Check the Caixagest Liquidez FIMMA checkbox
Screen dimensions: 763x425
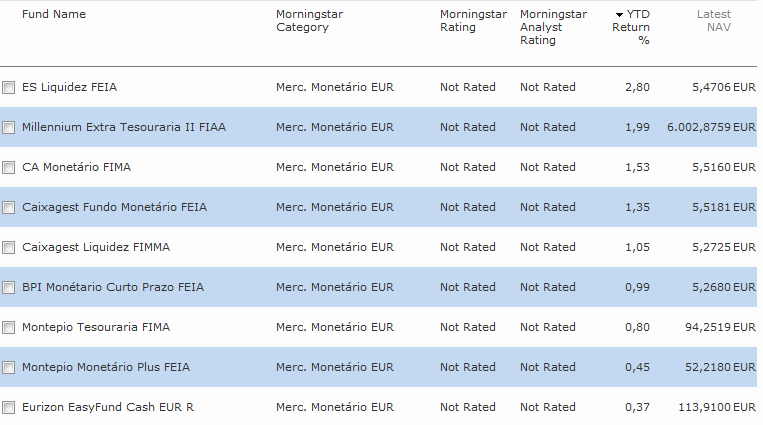tap(9, 248)
